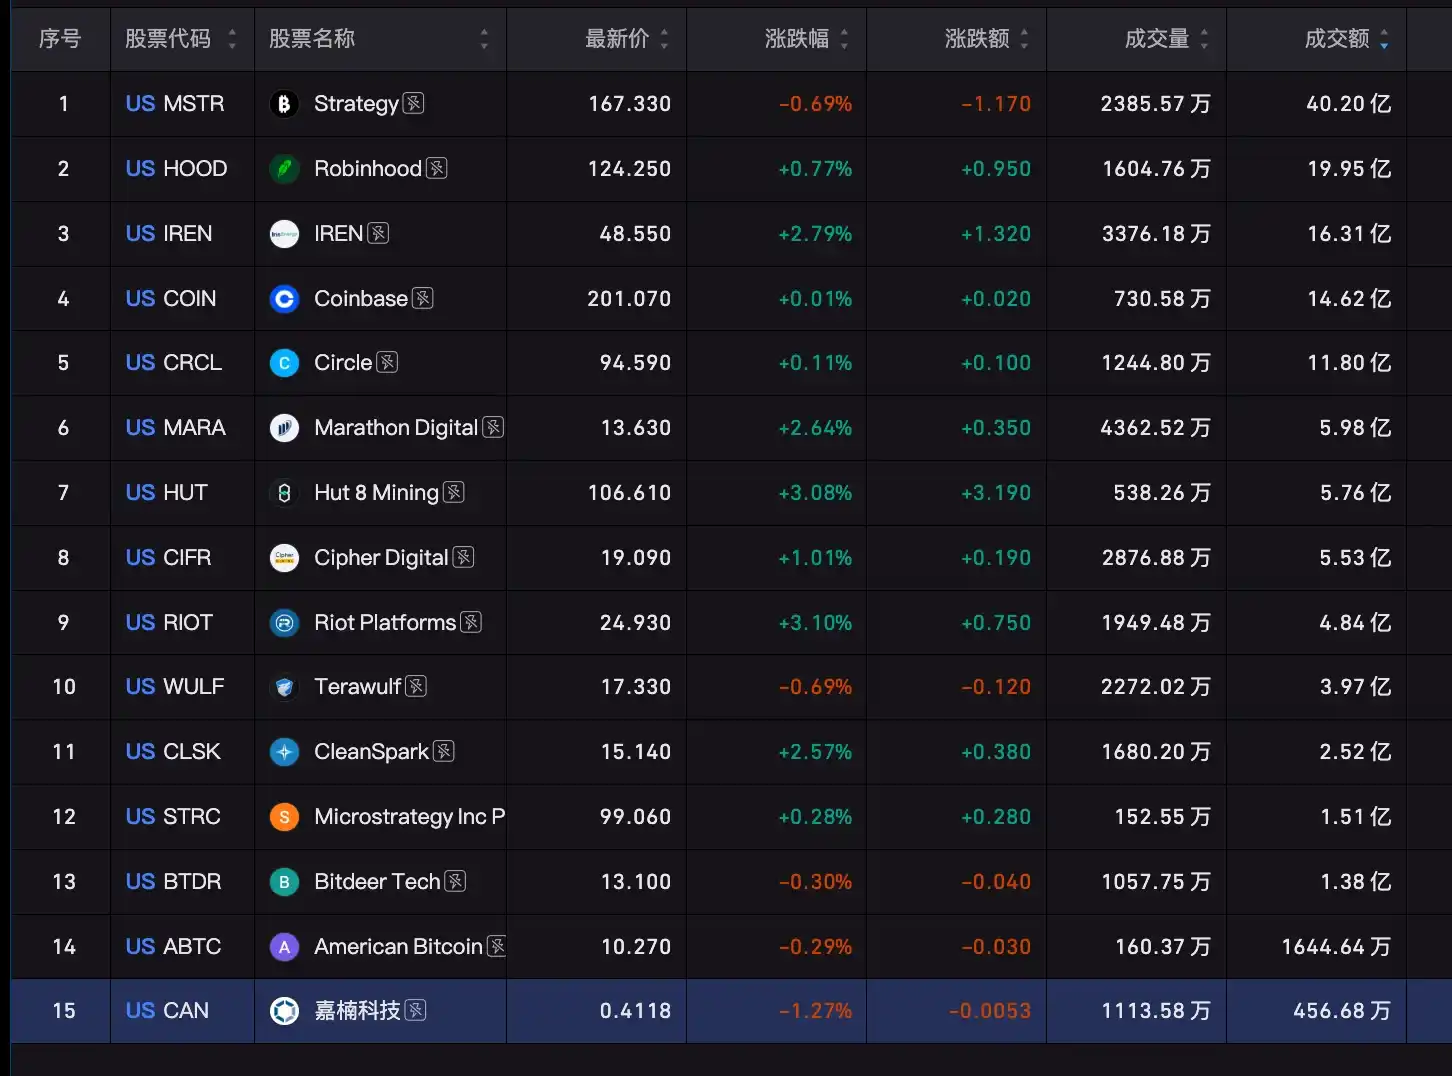Click the American Bitcoin purple A logo
Image resolution: width=1452 pixels, height=1076 pixels.
284,947
